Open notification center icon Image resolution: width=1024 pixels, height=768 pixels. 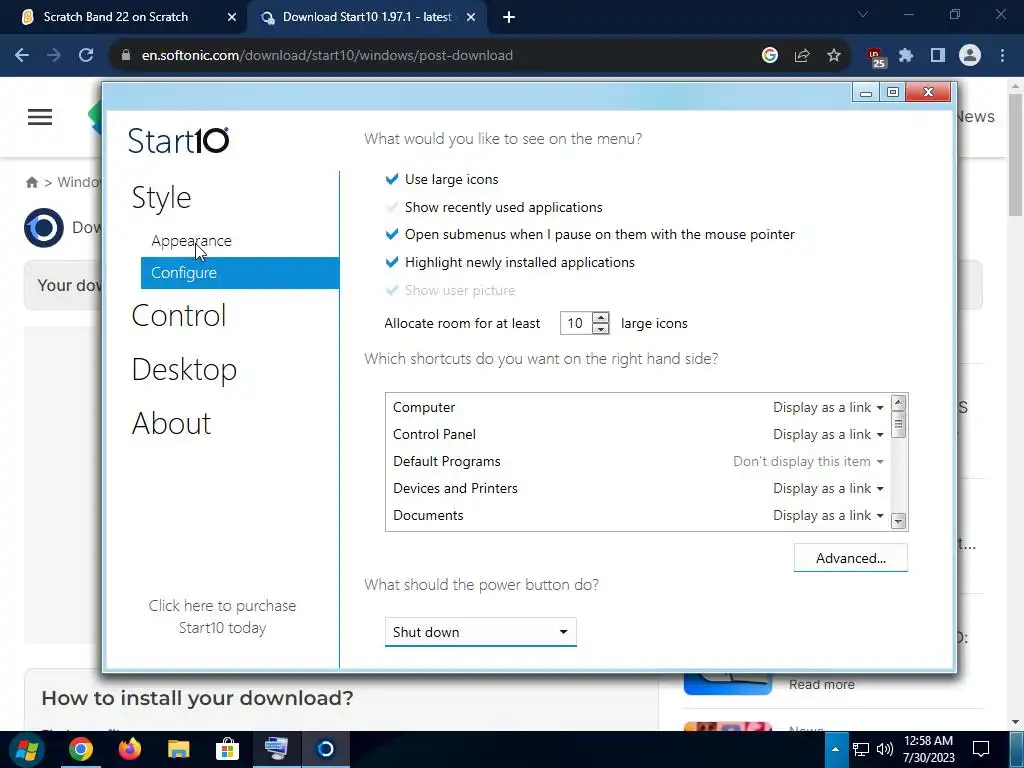click(981, 749)
